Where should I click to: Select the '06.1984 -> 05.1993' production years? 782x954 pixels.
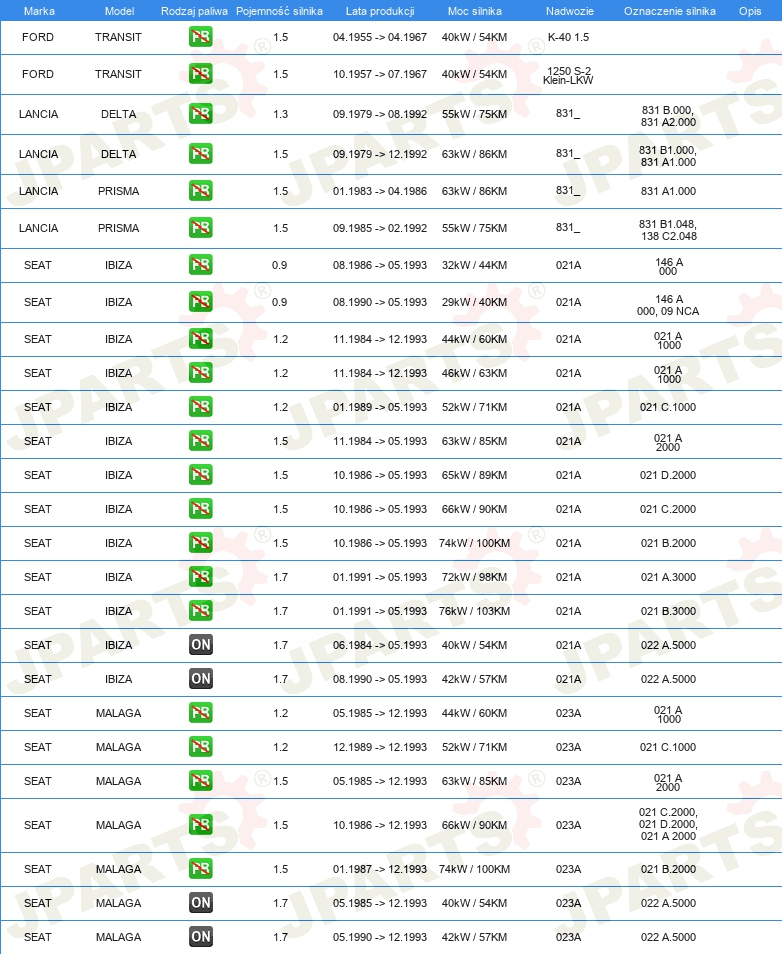click(x=380, y=645)
